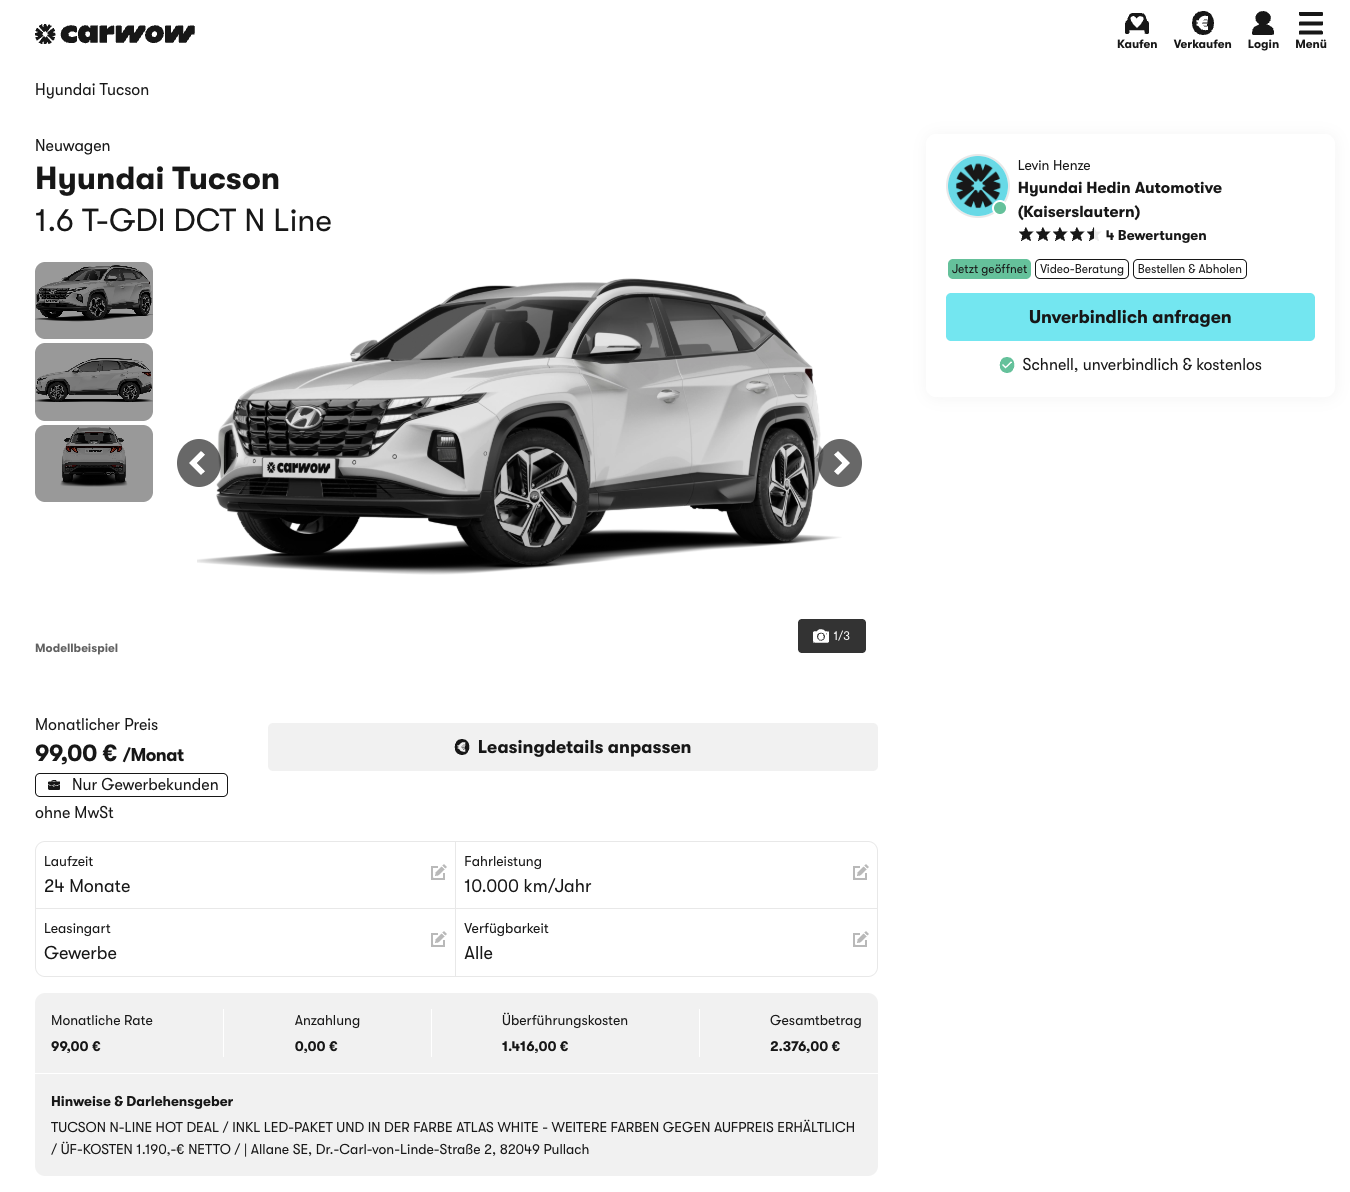Click the Hyundai Tucson breadcrumb link
Viewport: 1350px width, 1192px height.
92,90
